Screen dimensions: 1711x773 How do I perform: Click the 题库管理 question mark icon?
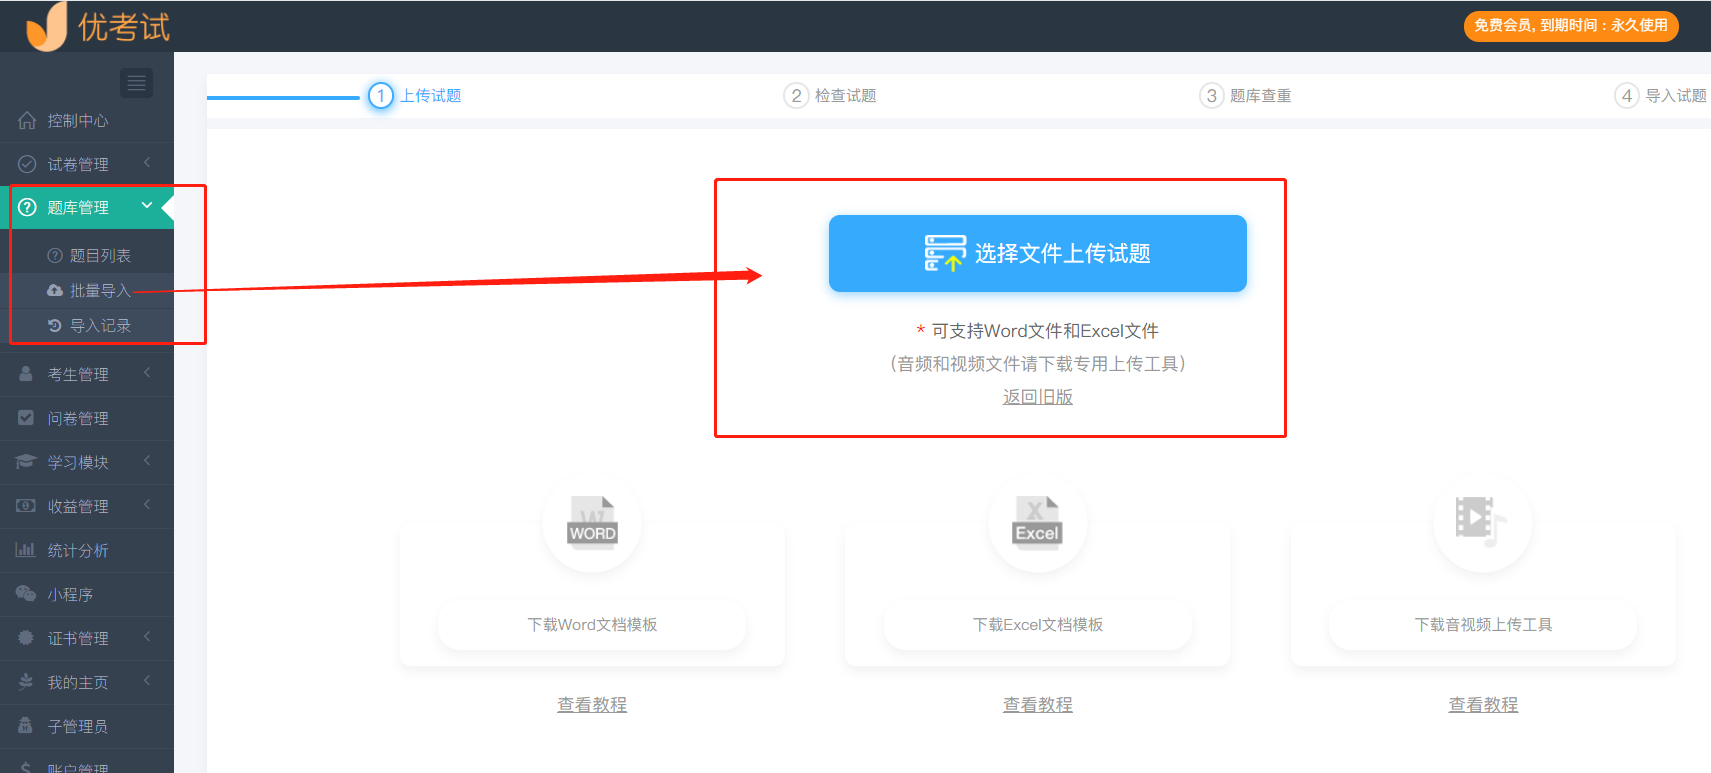click(x=27, y=207)
